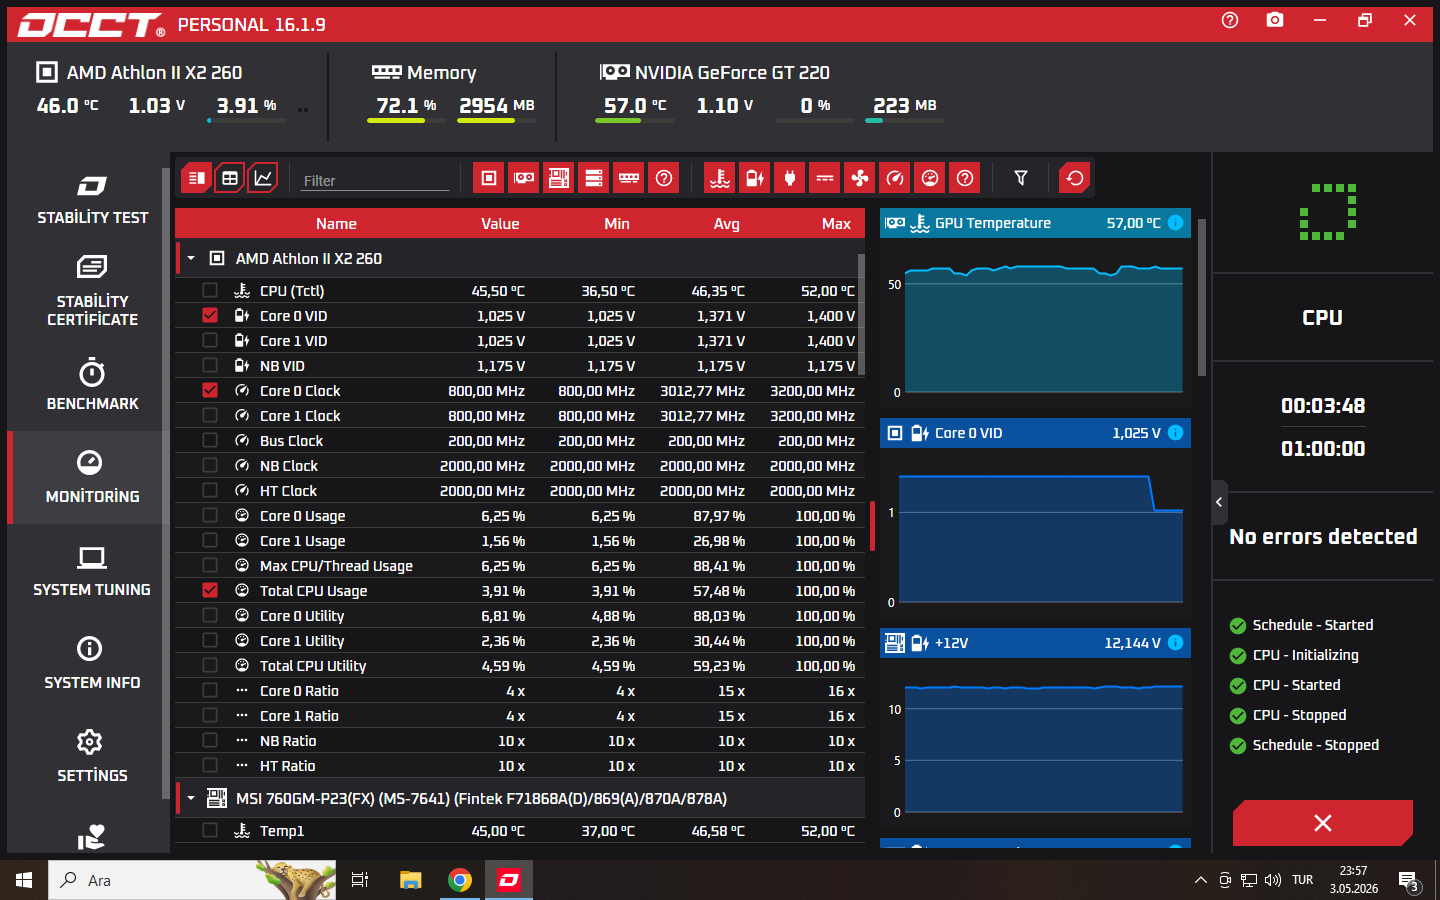1440x900 pixels.
Task: Open the OCCT Settings page
Action: (x=92, y=757)
